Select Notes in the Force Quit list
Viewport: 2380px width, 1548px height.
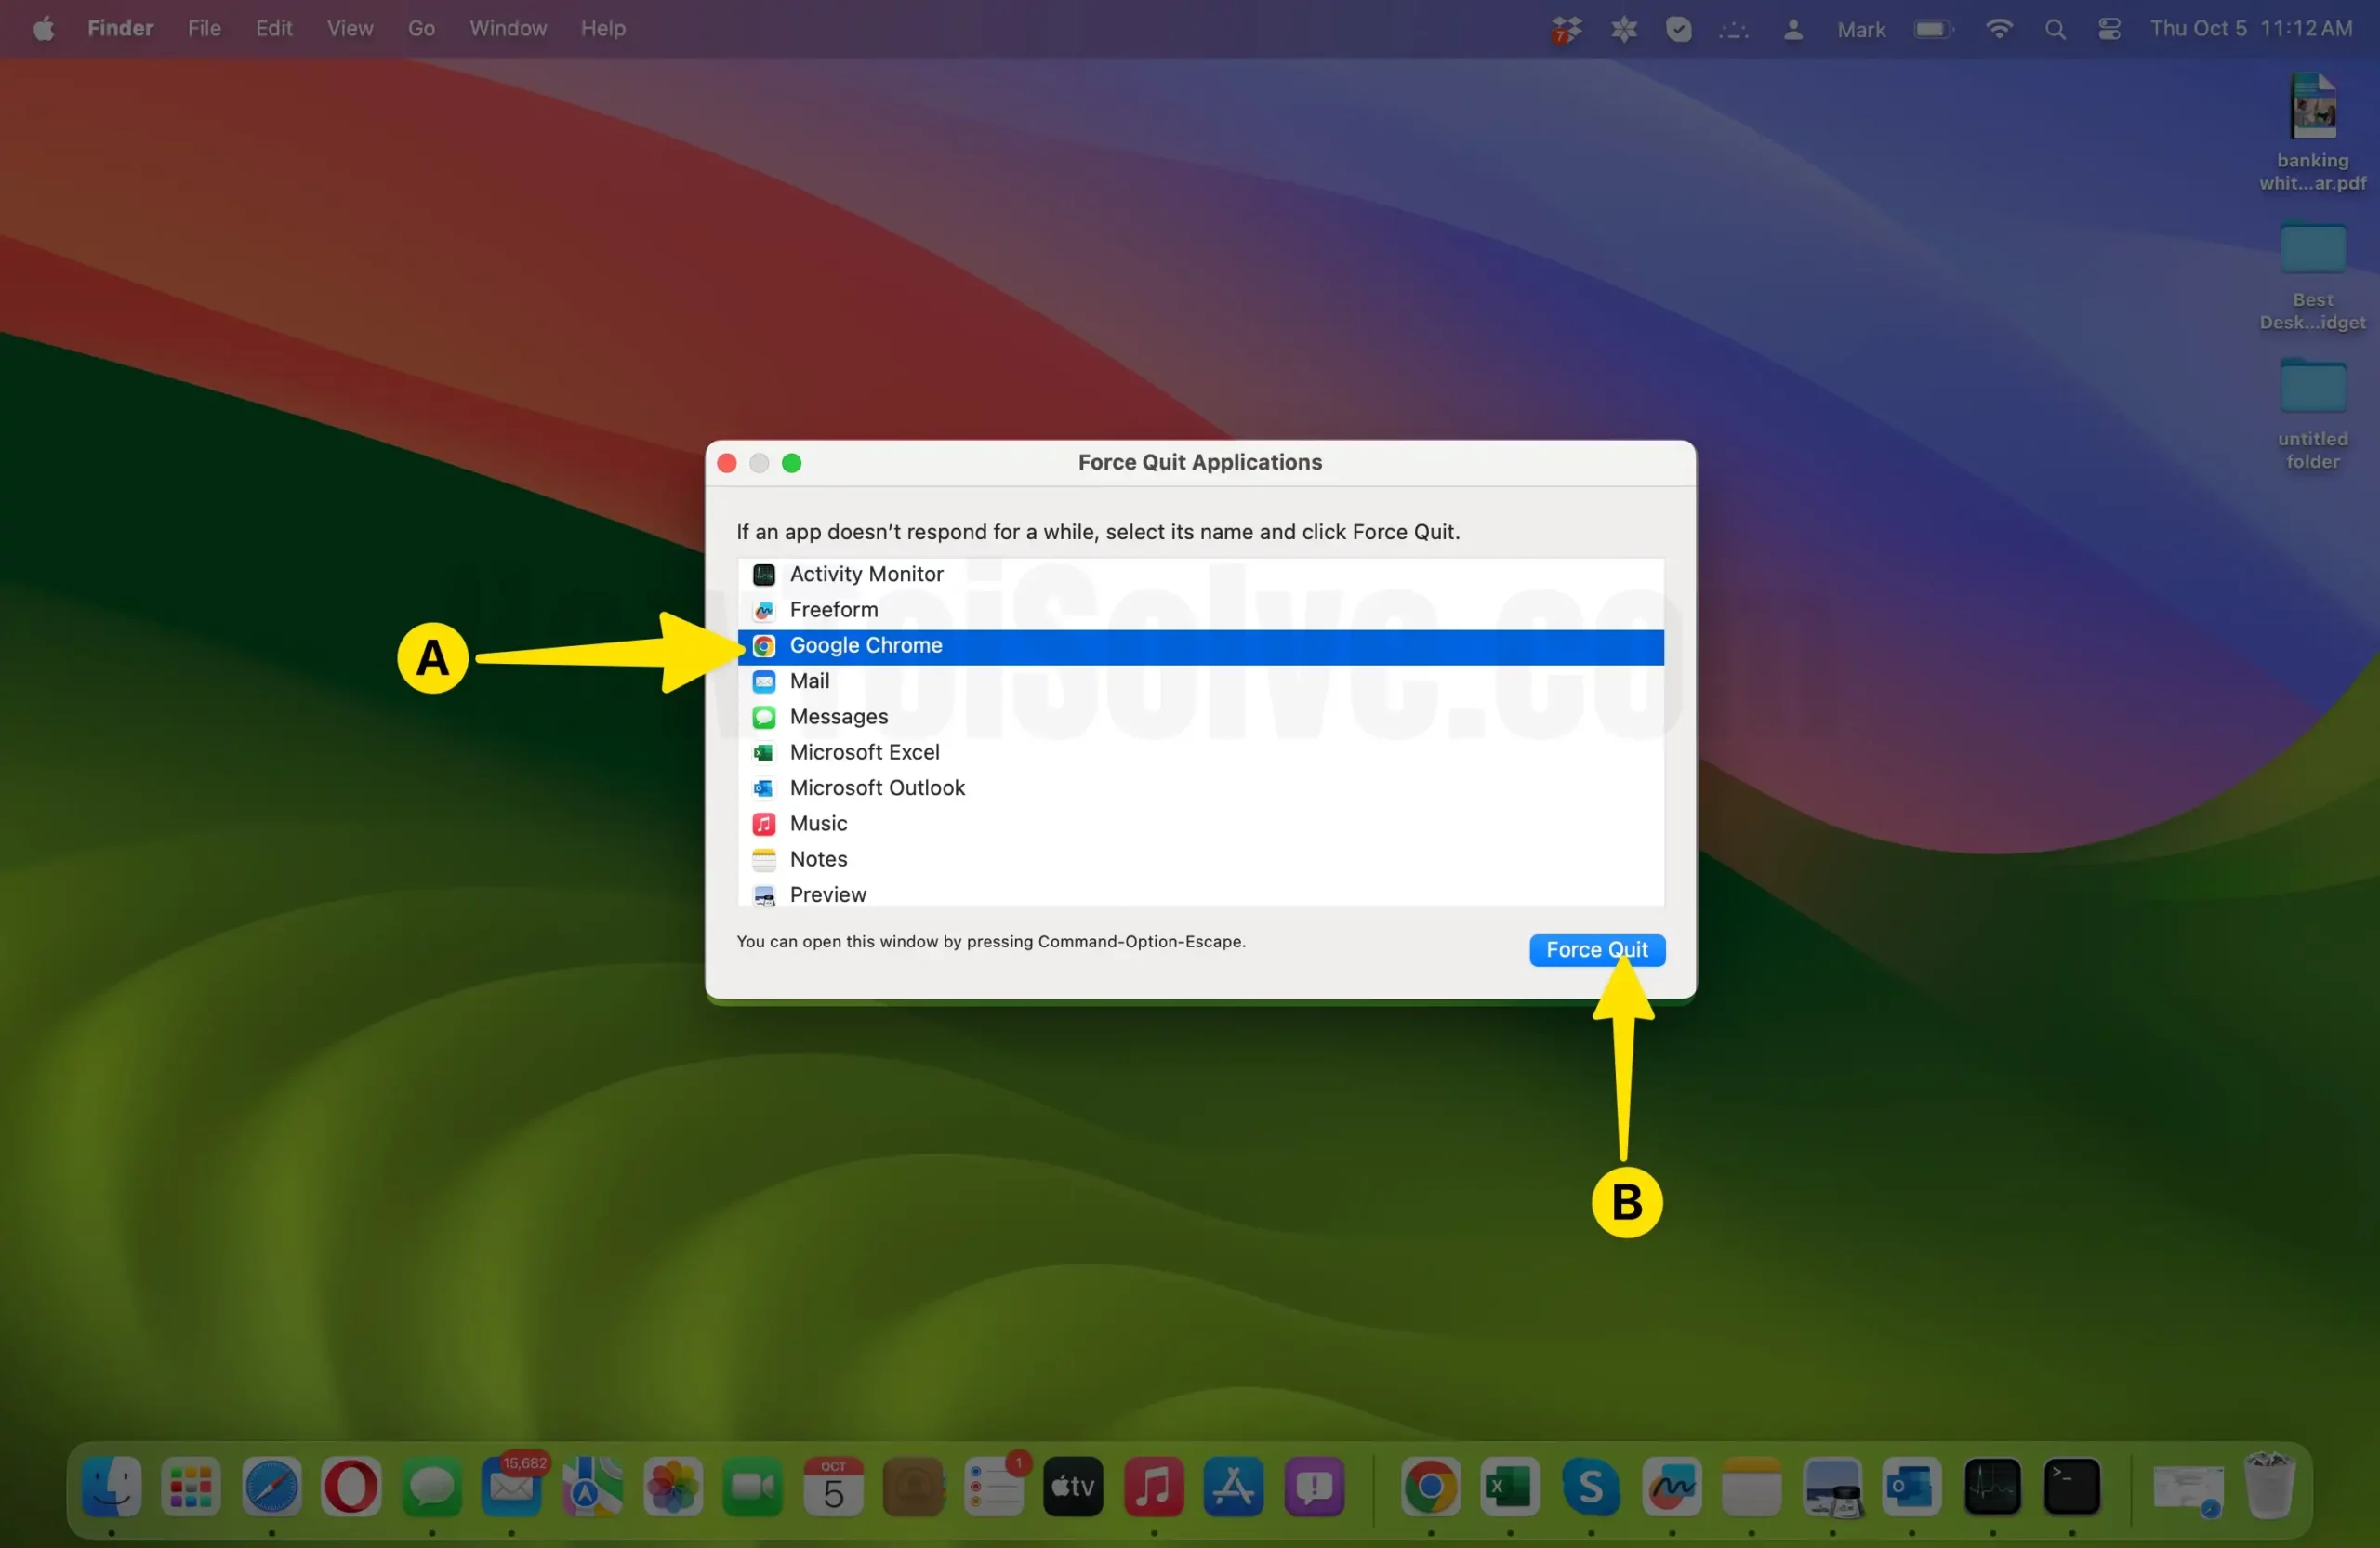(x=1200, y=859)
